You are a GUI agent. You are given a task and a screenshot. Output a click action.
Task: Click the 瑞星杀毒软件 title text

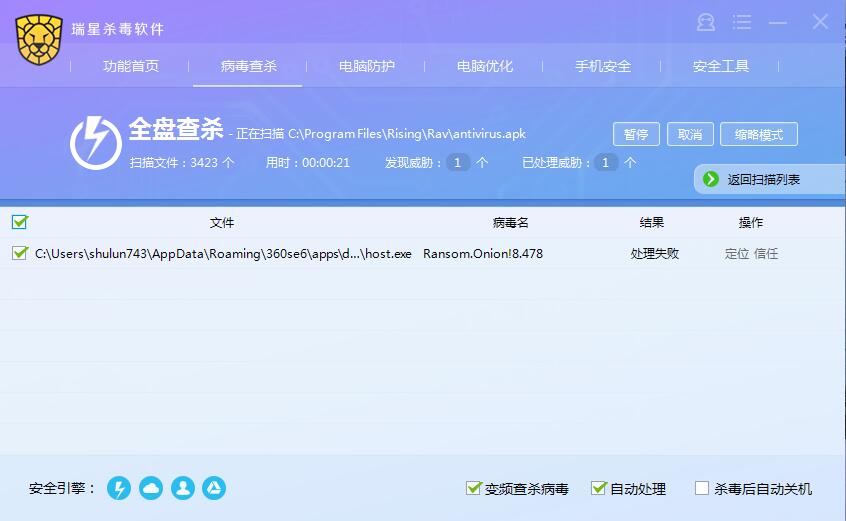pyautogui.click(x=118, y=29)
